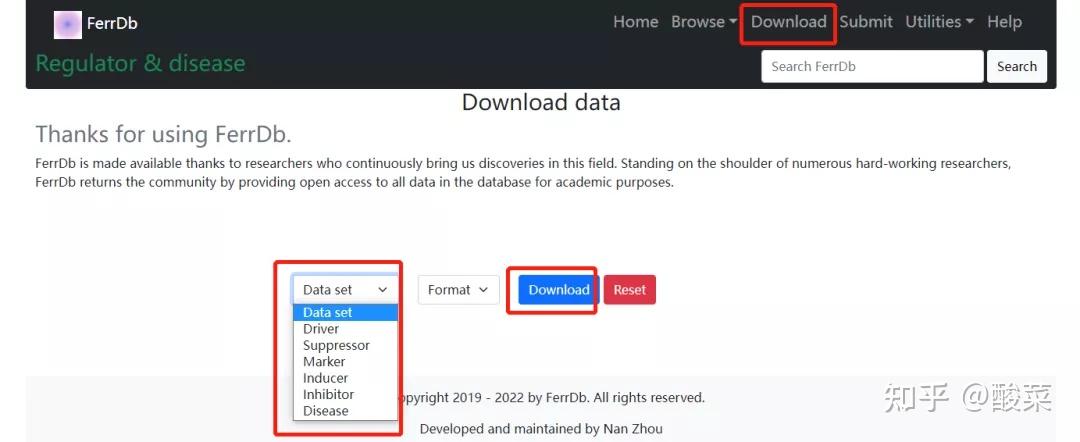Open the Submit page link
The width and height of the screenshot is (1080, 442).
click(x=866, y=22)
